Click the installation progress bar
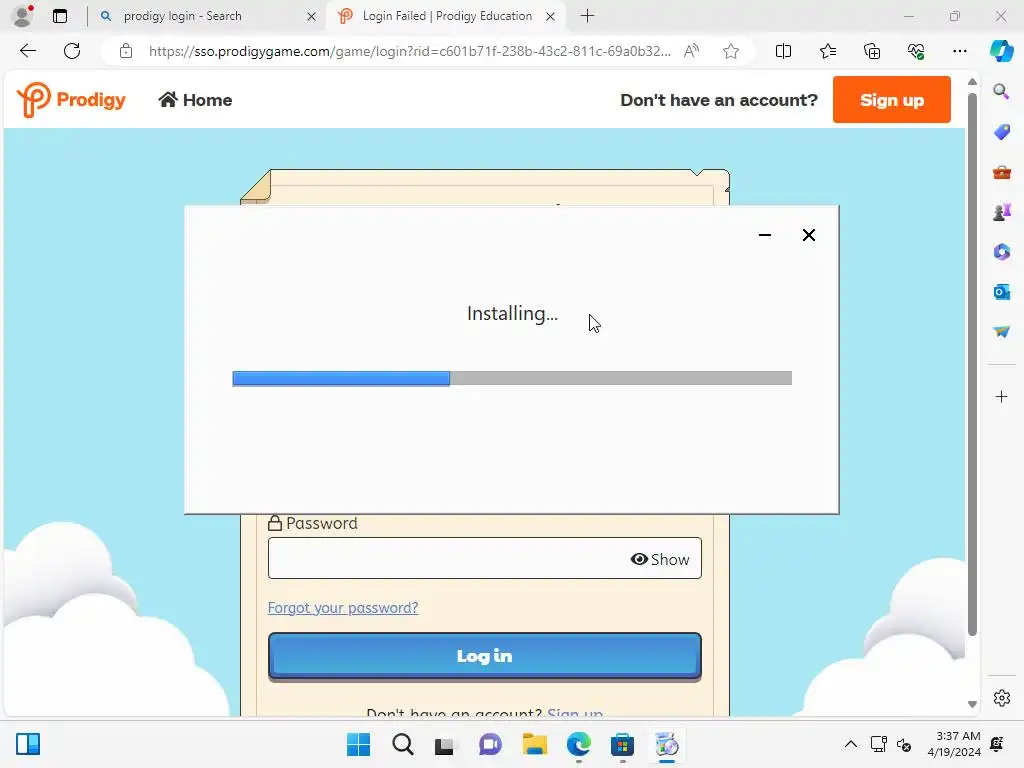 [512, 378]
